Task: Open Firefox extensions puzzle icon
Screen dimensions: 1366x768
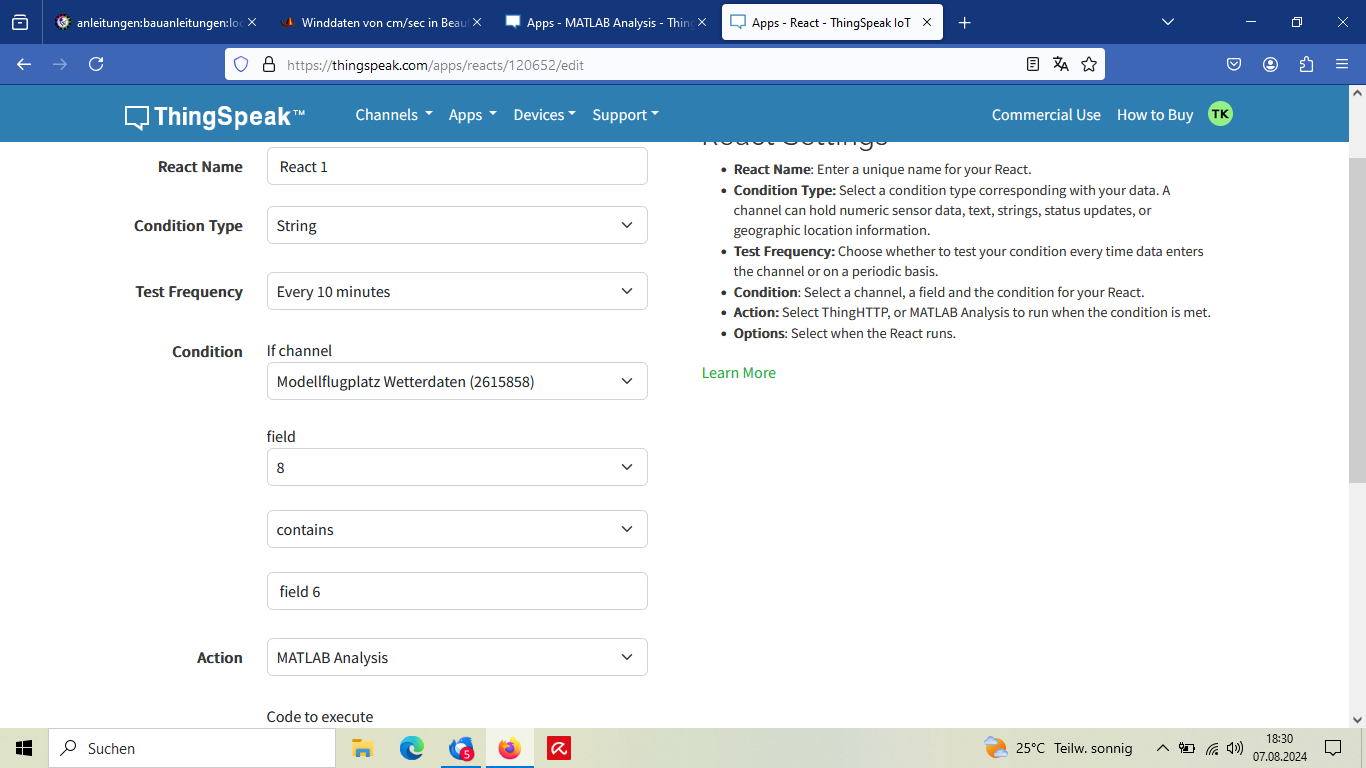Action: pyautogui.click(x=1306, y=64)
